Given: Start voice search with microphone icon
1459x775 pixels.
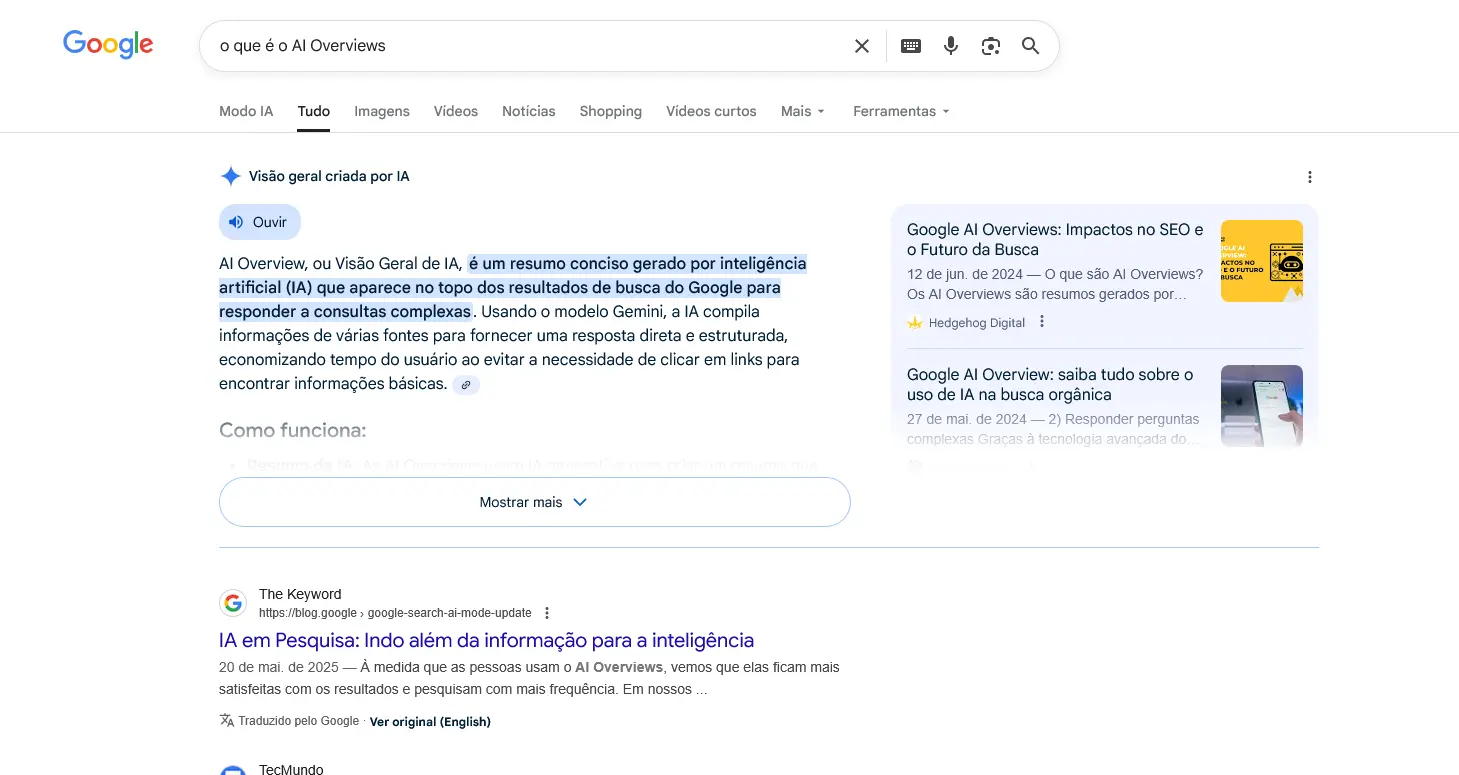Looking at the screenshot, I should (951, 46).
